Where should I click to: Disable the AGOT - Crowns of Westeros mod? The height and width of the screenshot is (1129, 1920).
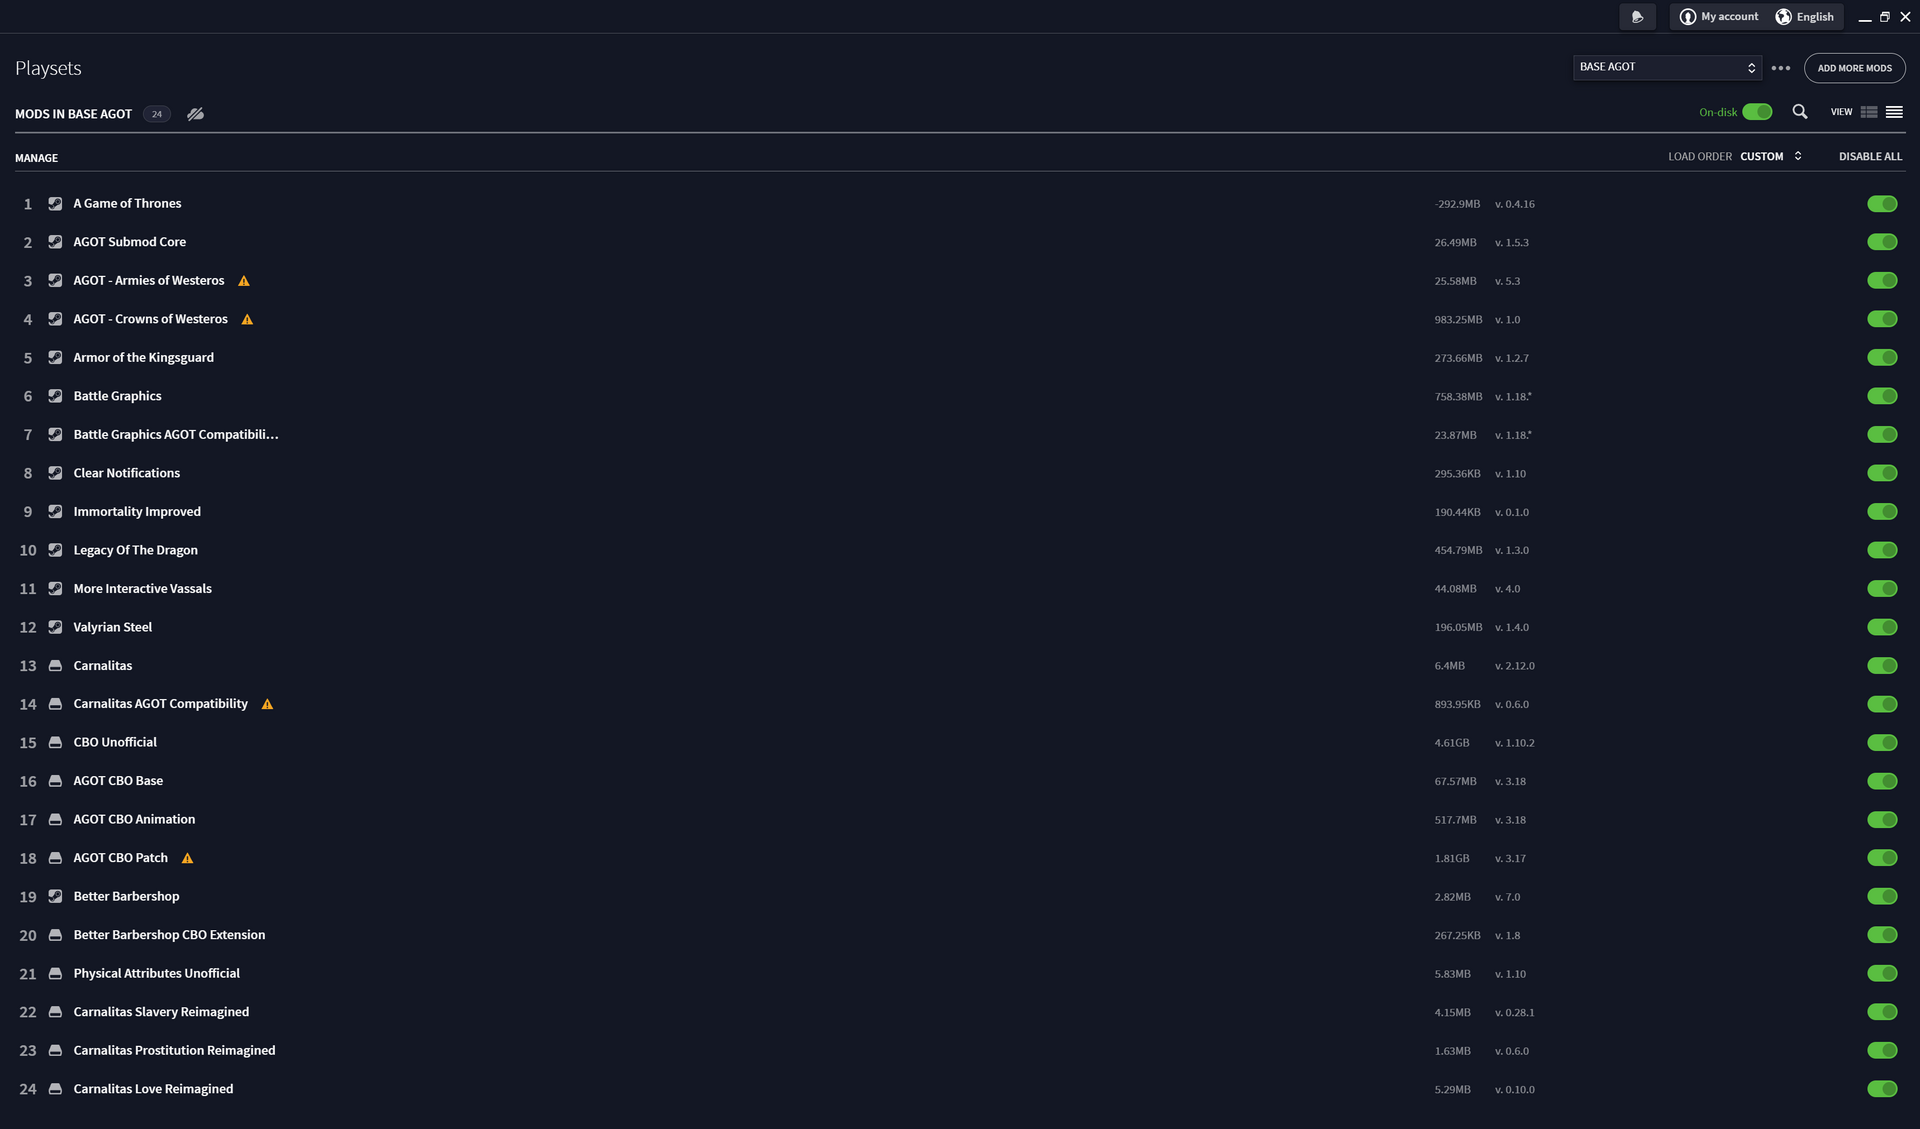click(1882, 319)
